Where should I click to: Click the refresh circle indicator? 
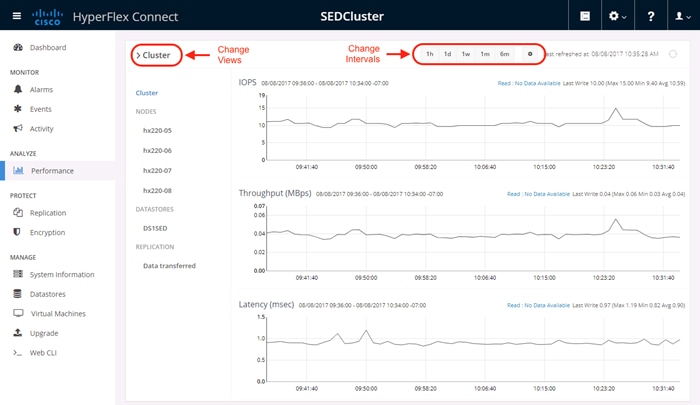coord(673,54)
